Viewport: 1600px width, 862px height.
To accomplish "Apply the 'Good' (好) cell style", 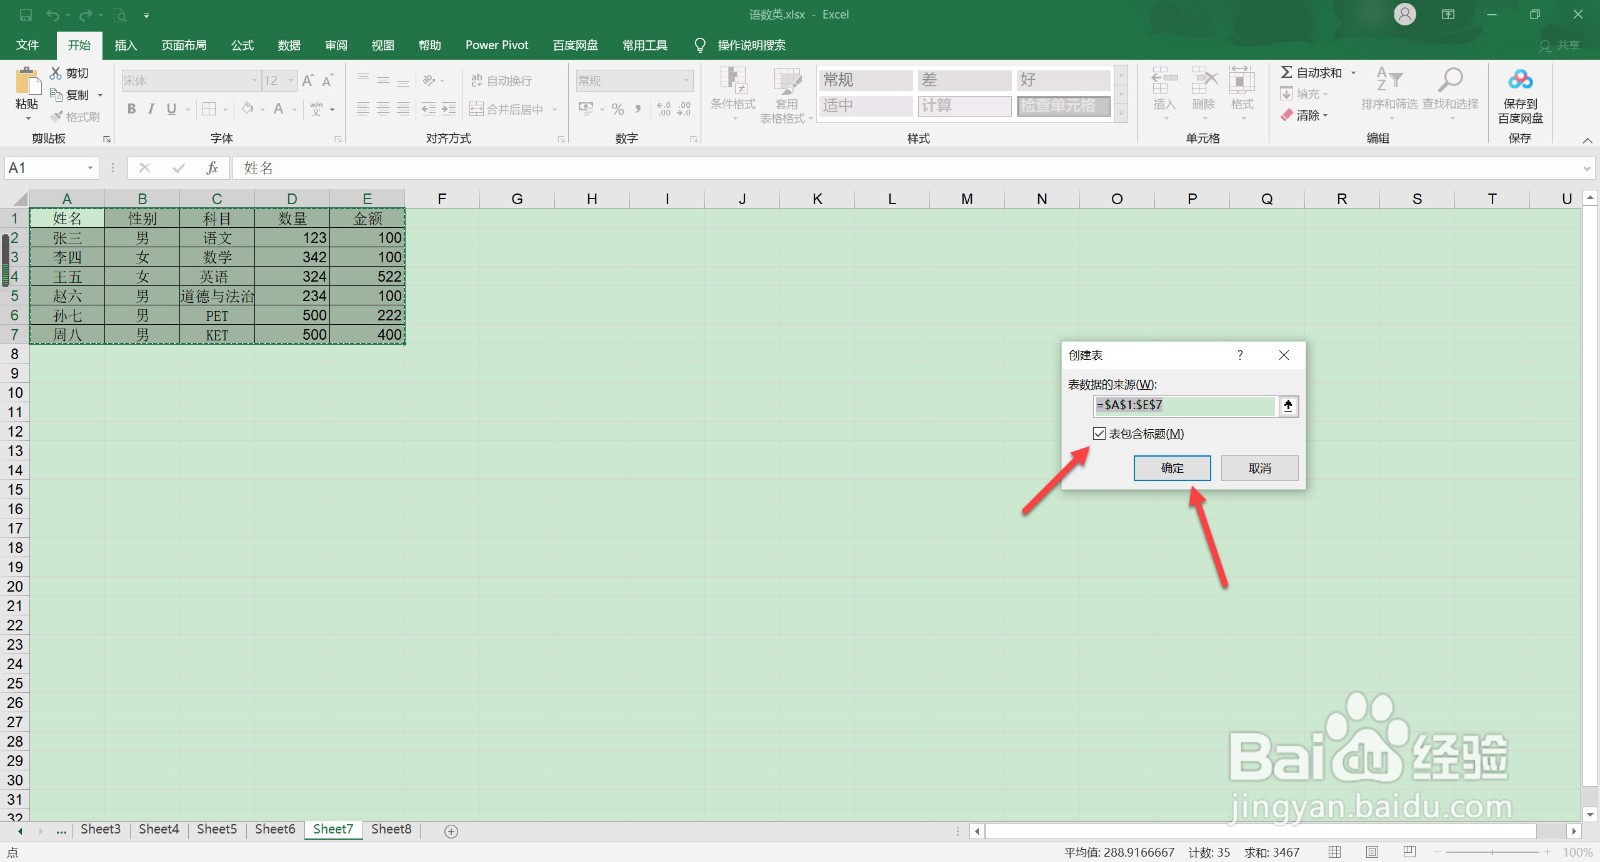I will pos(1064,80).
